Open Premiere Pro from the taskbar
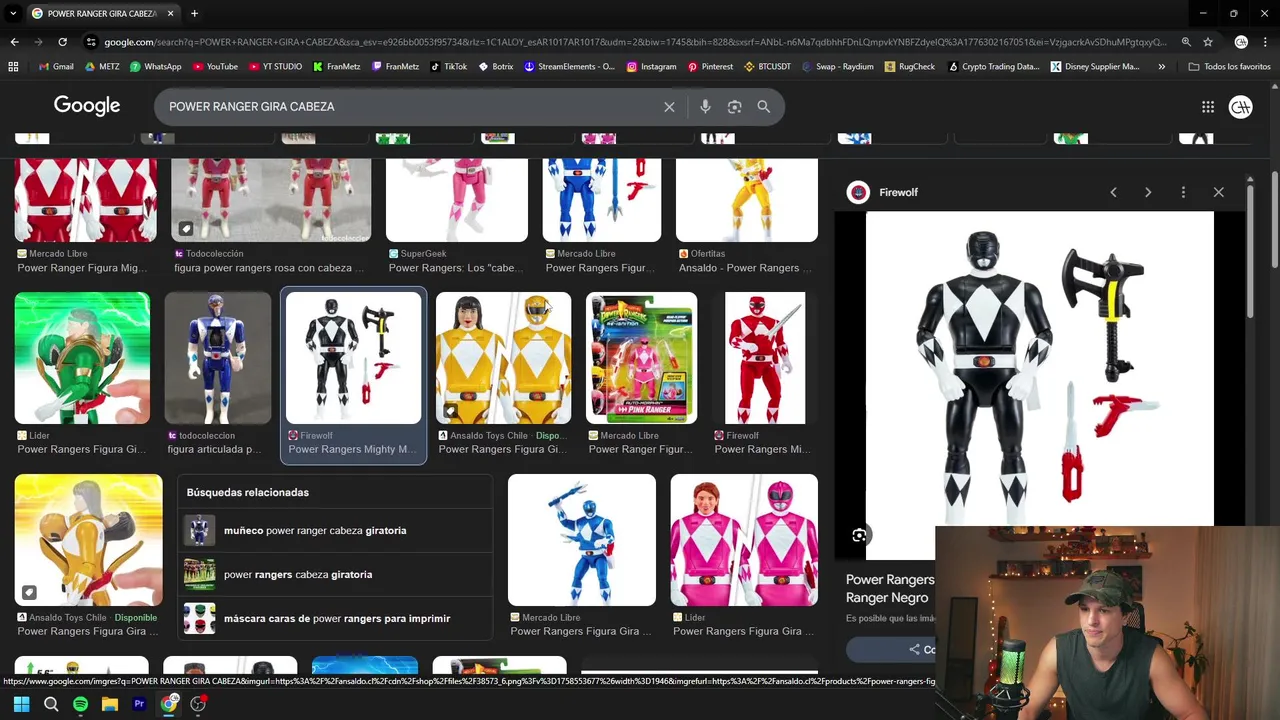The width and height of the screenshot is (1280, 720). click(139, 704)
